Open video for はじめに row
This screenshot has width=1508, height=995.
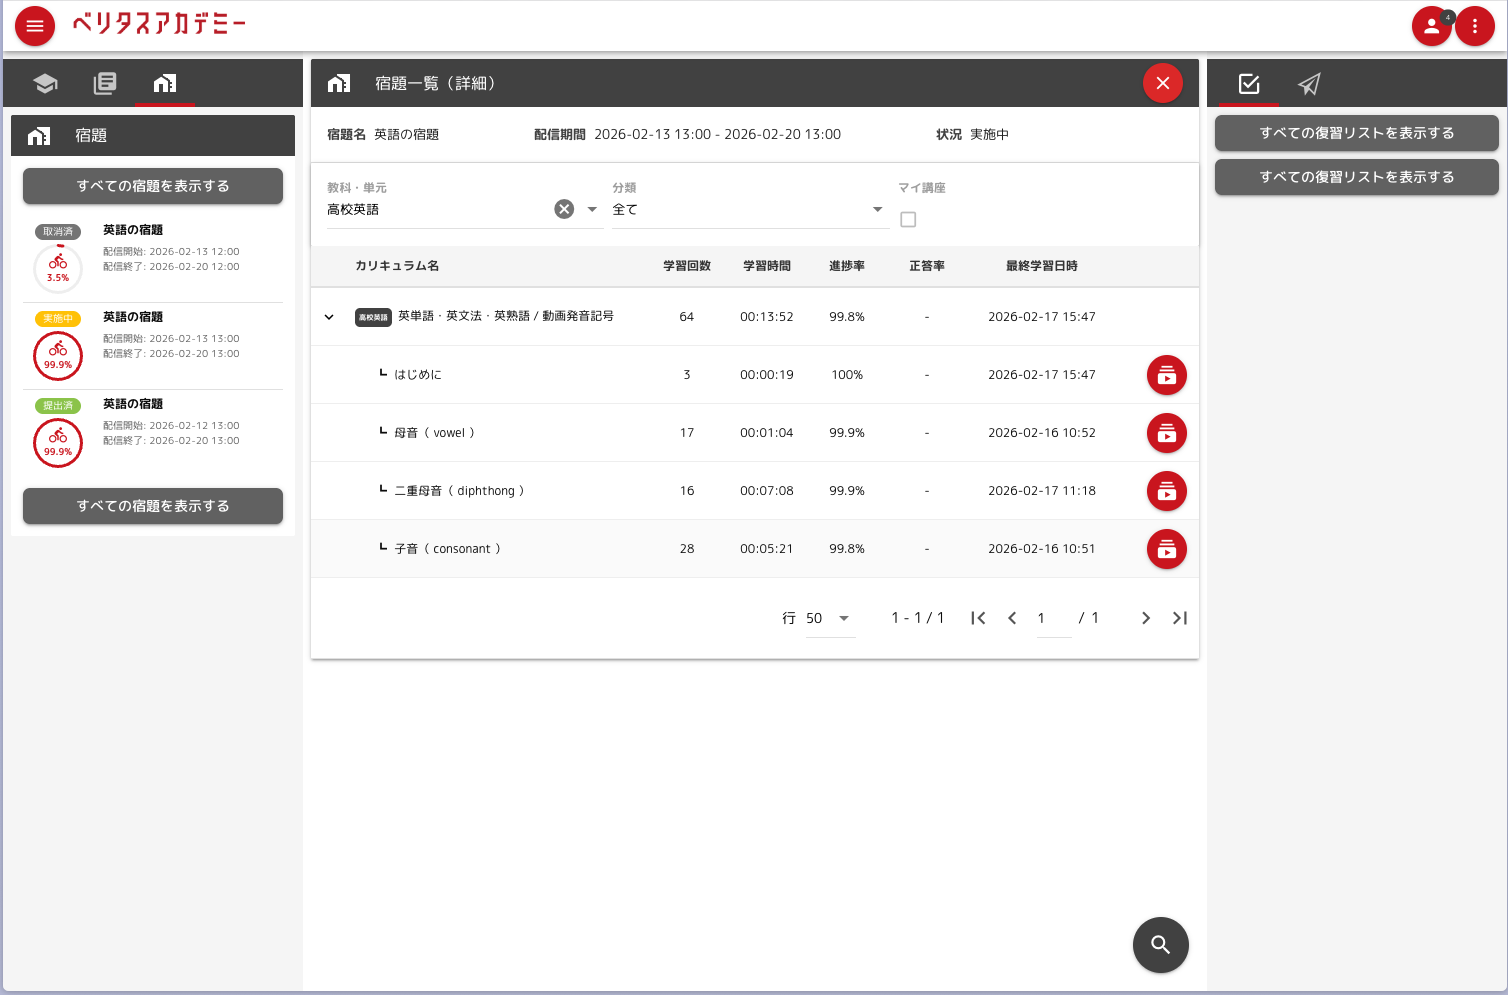(x=1166, y=375)
